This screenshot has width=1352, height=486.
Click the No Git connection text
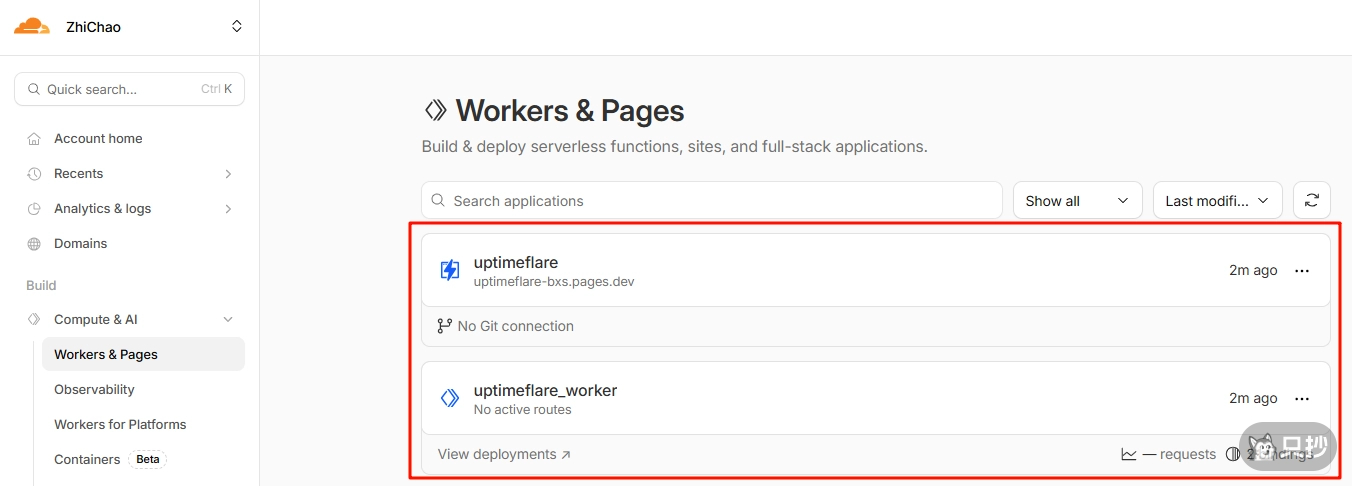[x=516, y=326]
